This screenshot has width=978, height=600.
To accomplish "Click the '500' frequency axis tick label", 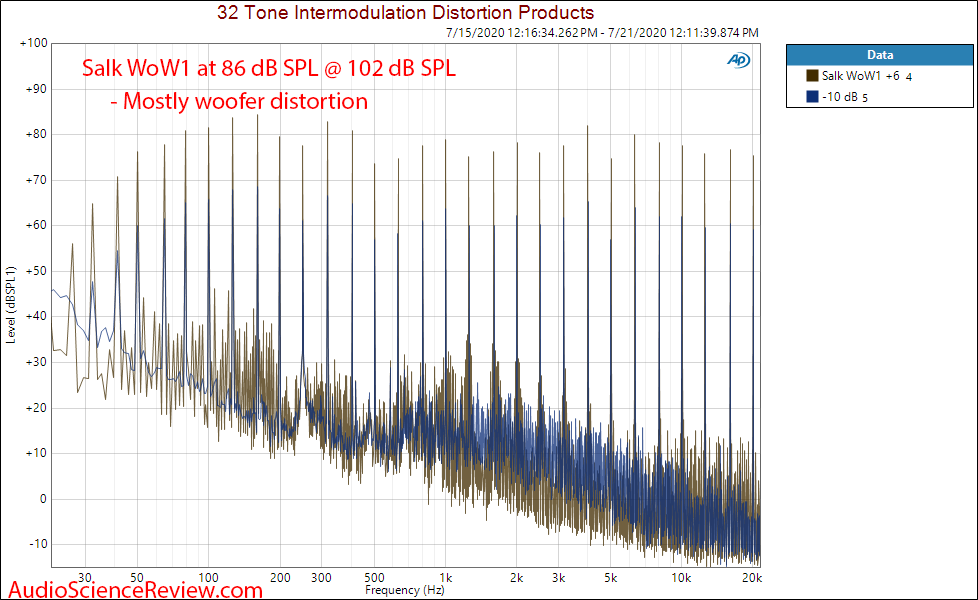I will click(374, 578).
